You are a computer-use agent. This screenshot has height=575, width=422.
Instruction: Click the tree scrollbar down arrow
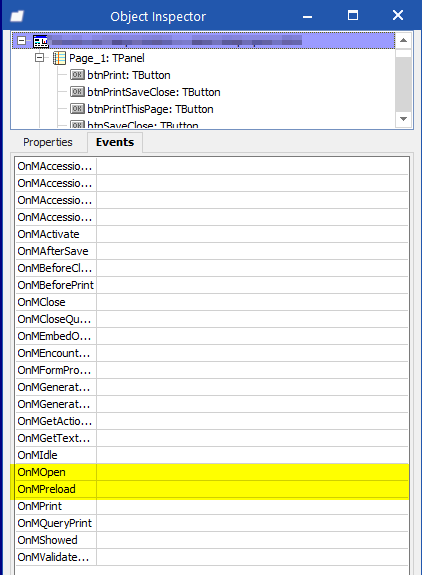coord(403,119)
